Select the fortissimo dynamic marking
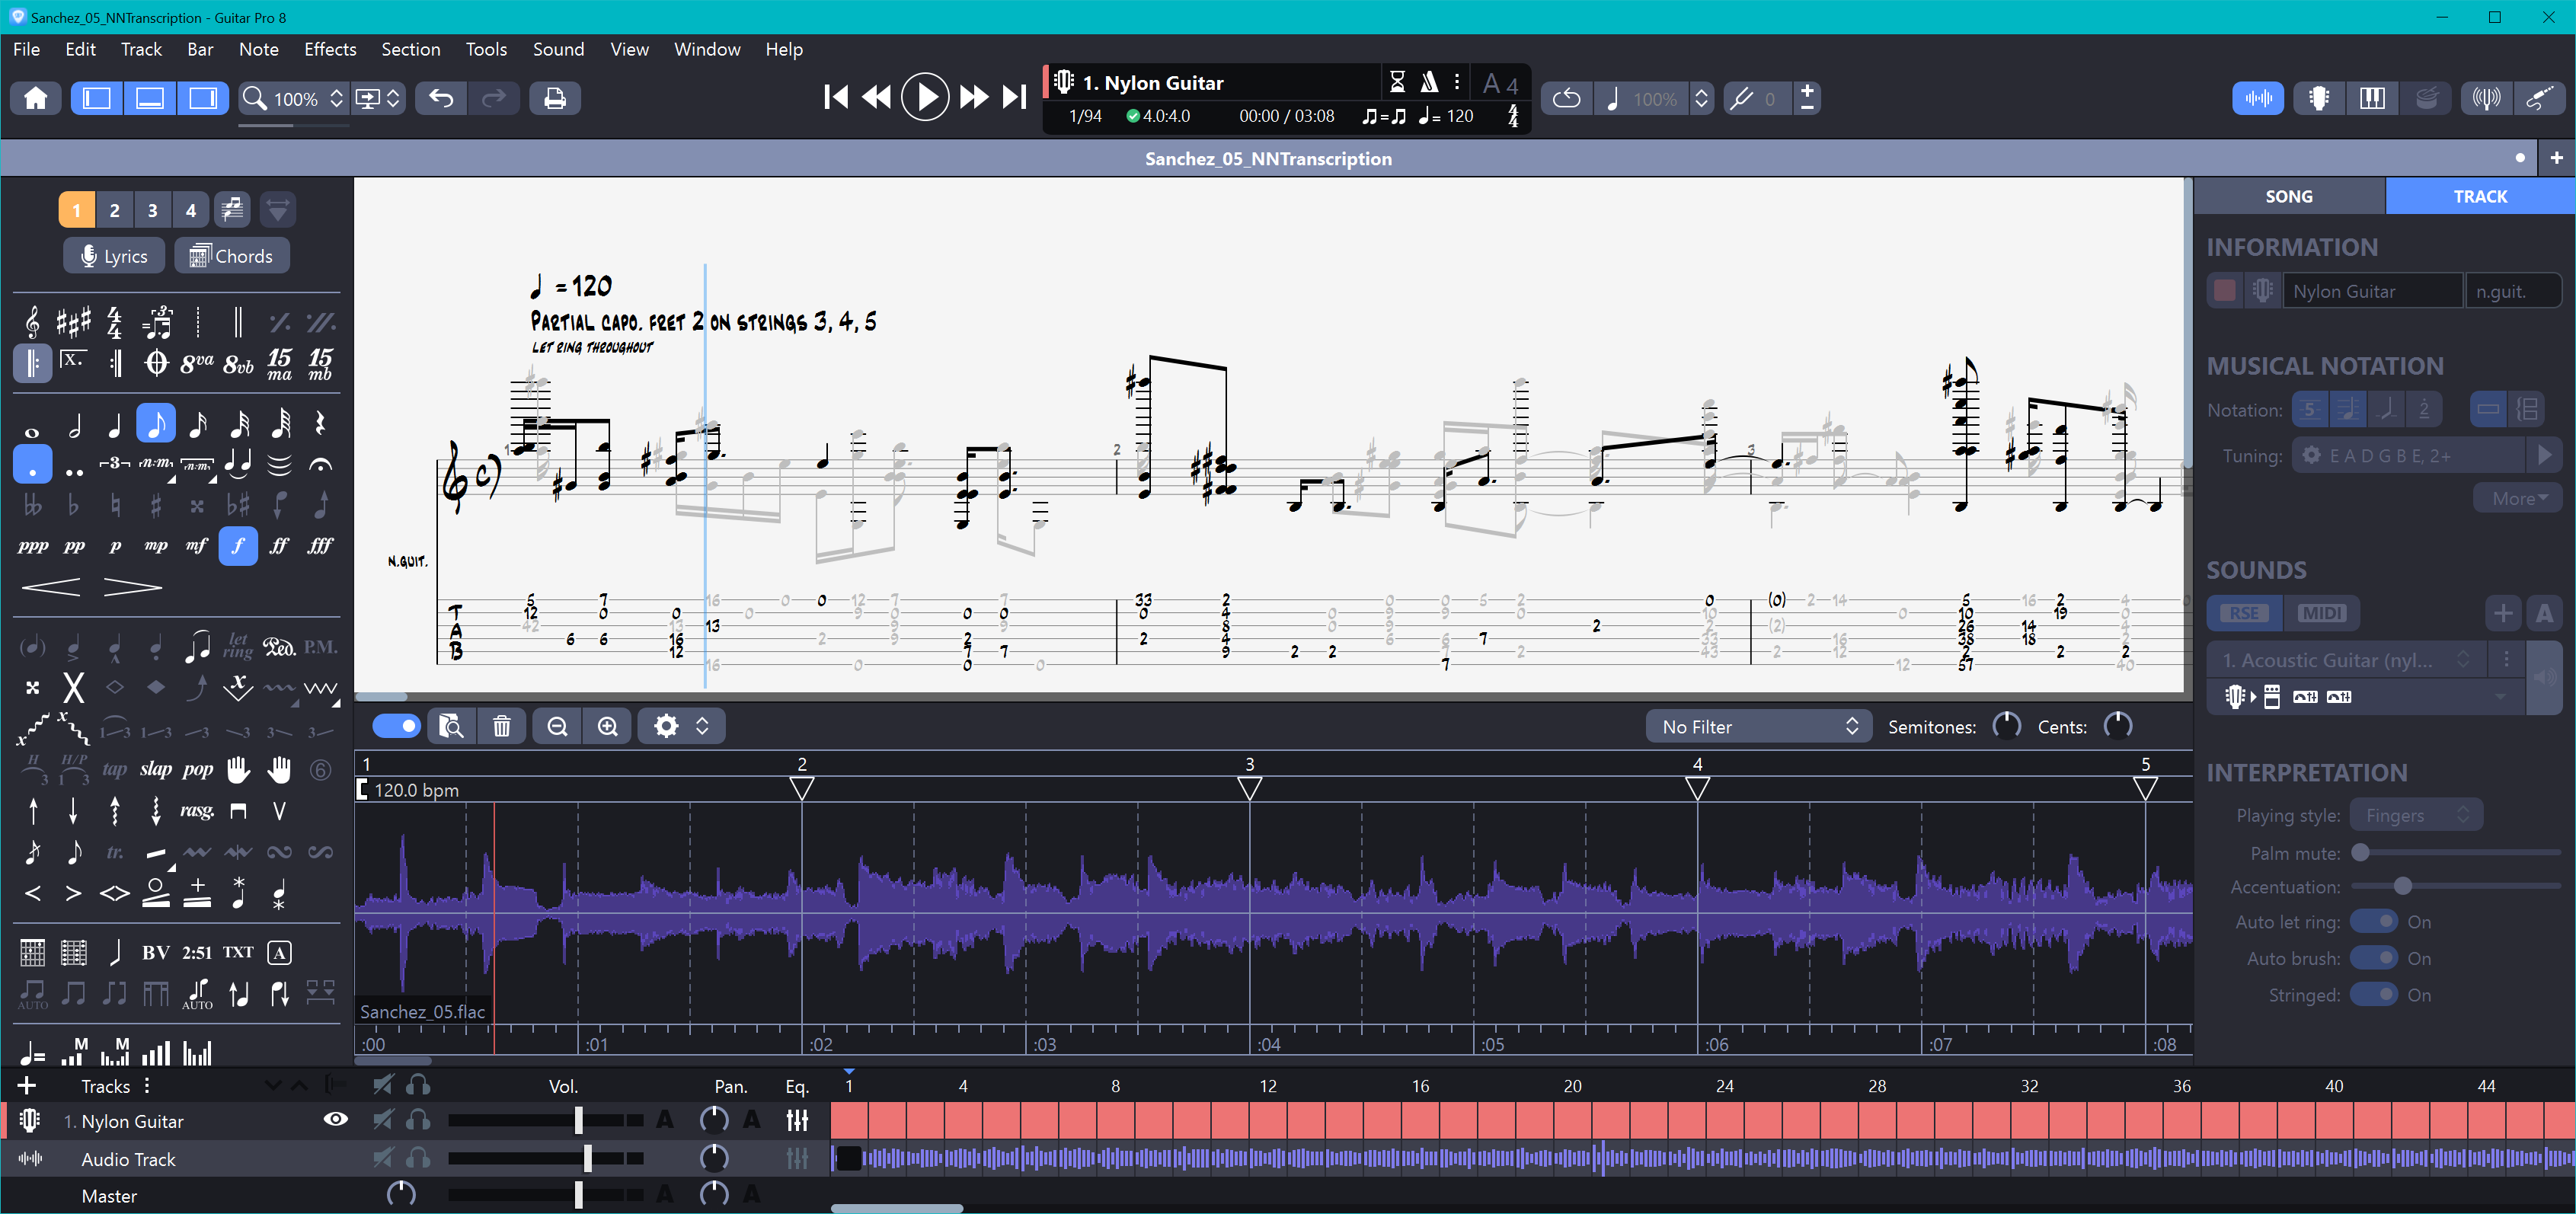 pyautogui.click(x=279, y=546)
